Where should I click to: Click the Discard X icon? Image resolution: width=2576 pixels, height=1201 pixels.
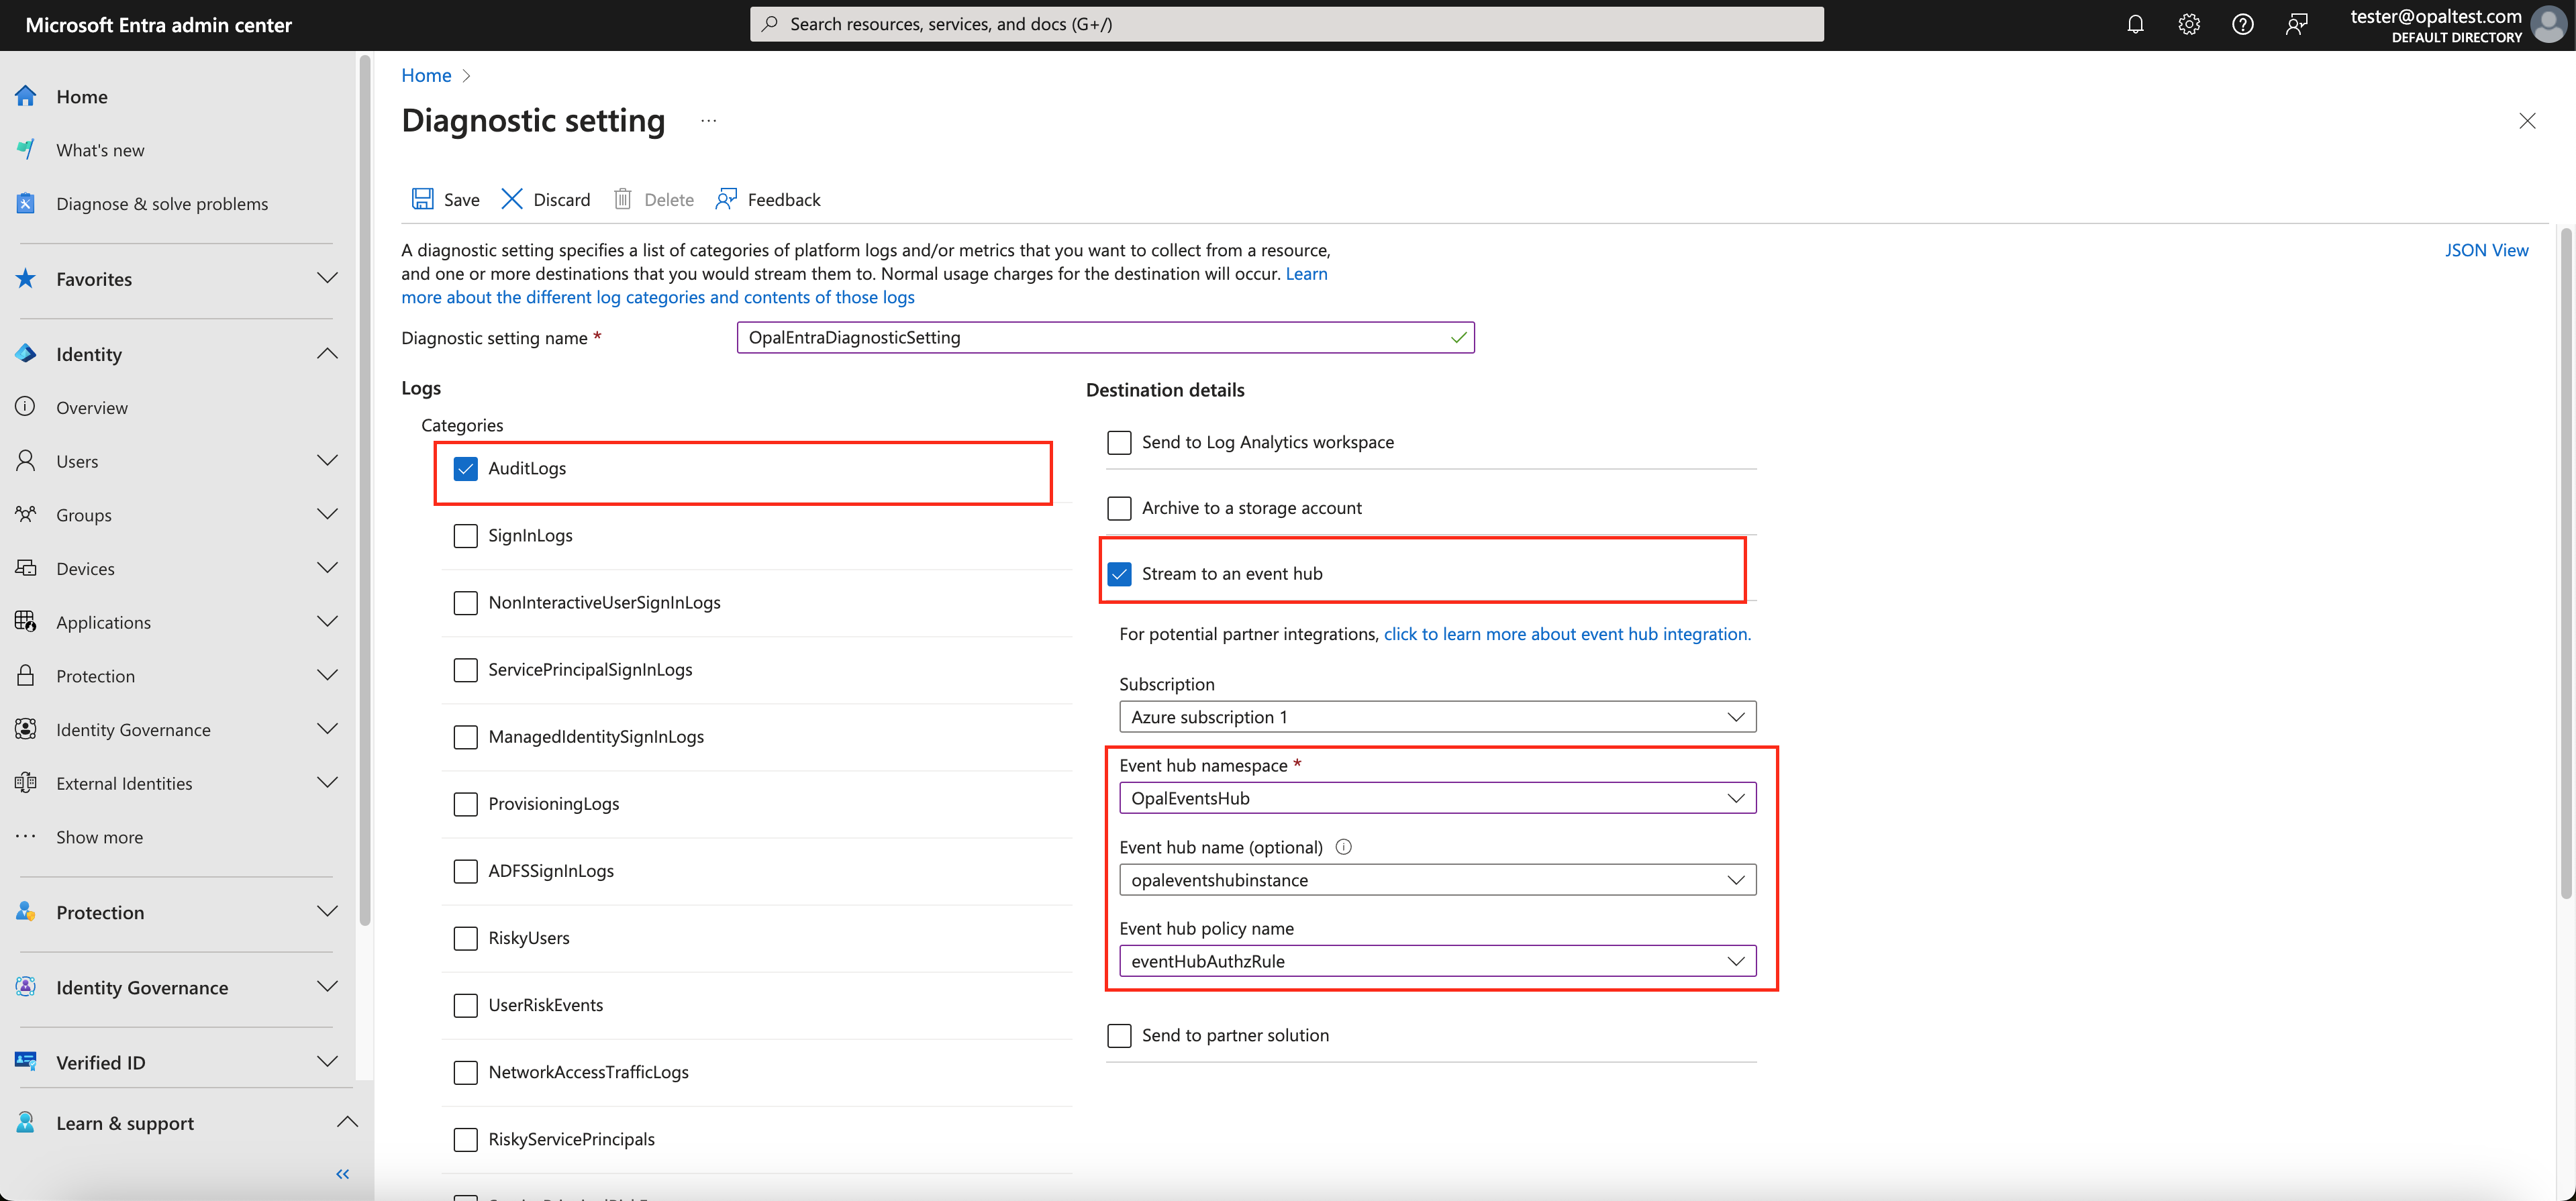[x=512, y=199]
